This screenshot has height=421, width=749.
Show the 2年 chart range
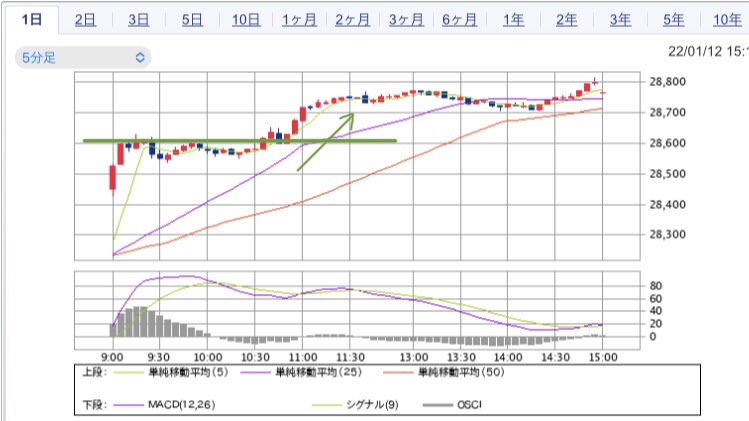pyautogui.click(x=567, y=20)
